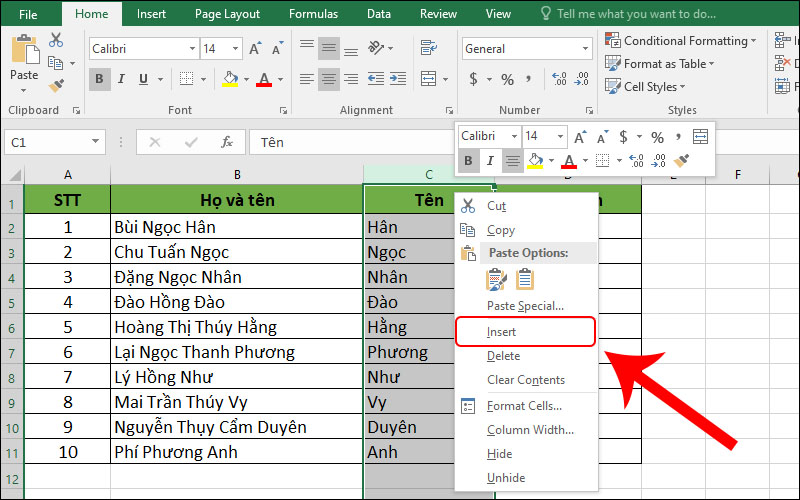Toggle Italic in the ribbon Font group
Viewport: 800px width, 500px height.
click(x=121, y=79)
